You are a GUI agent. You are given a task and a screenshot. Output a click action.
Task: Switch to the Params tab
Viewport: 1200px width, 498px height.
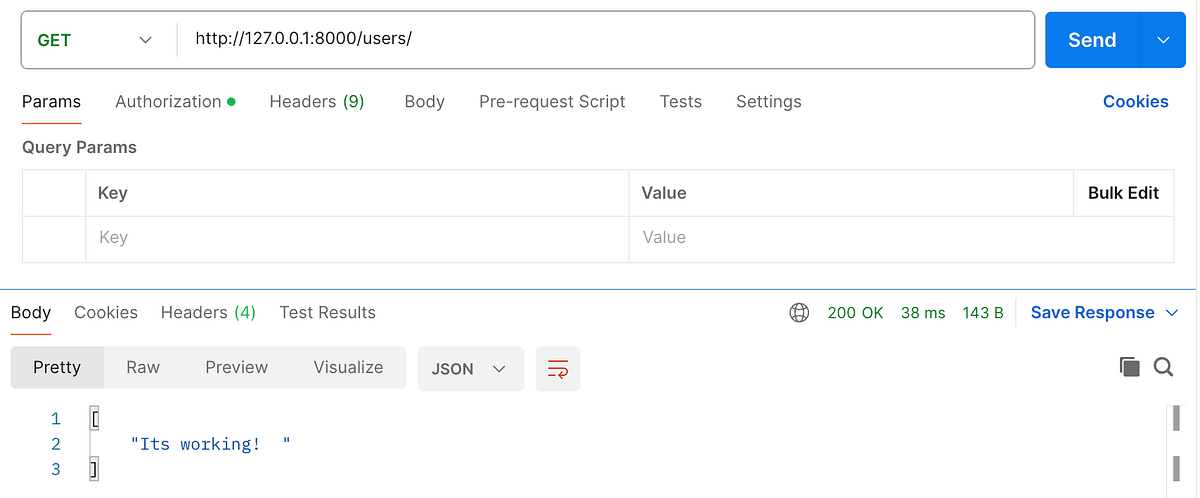[51, 101]
